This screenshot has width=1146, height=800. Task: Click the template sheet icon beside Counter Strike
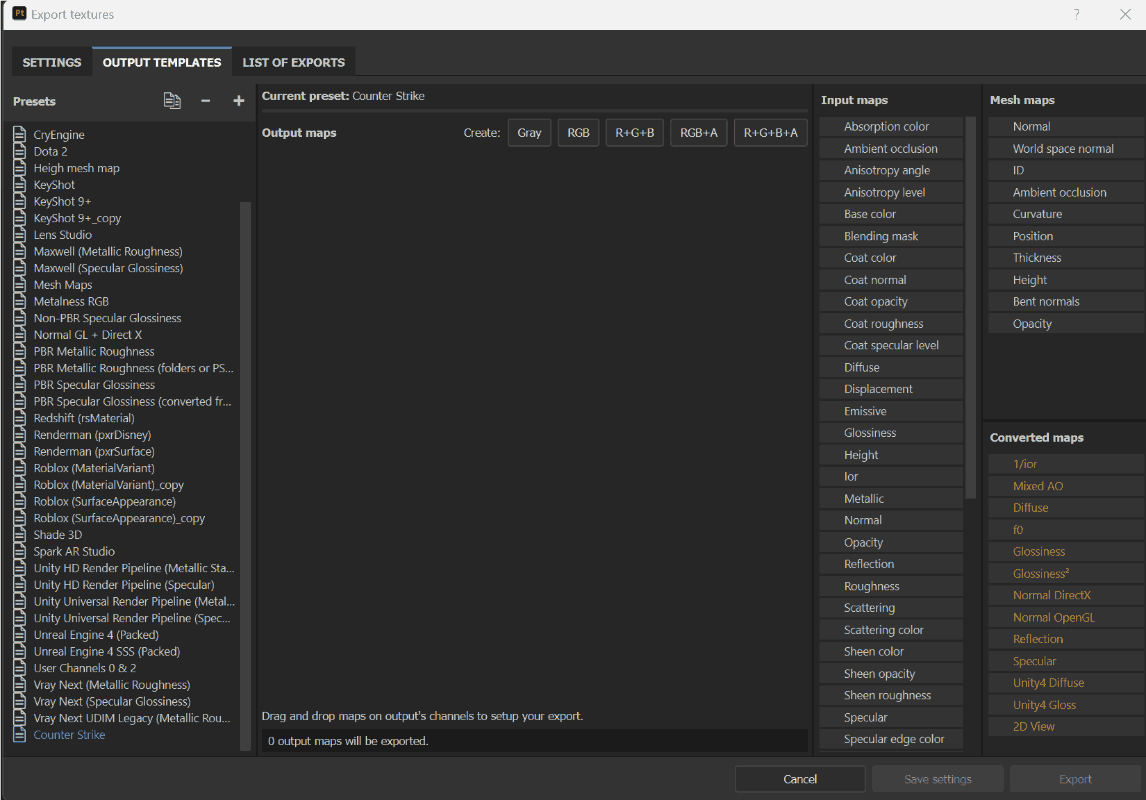point(19,734)
